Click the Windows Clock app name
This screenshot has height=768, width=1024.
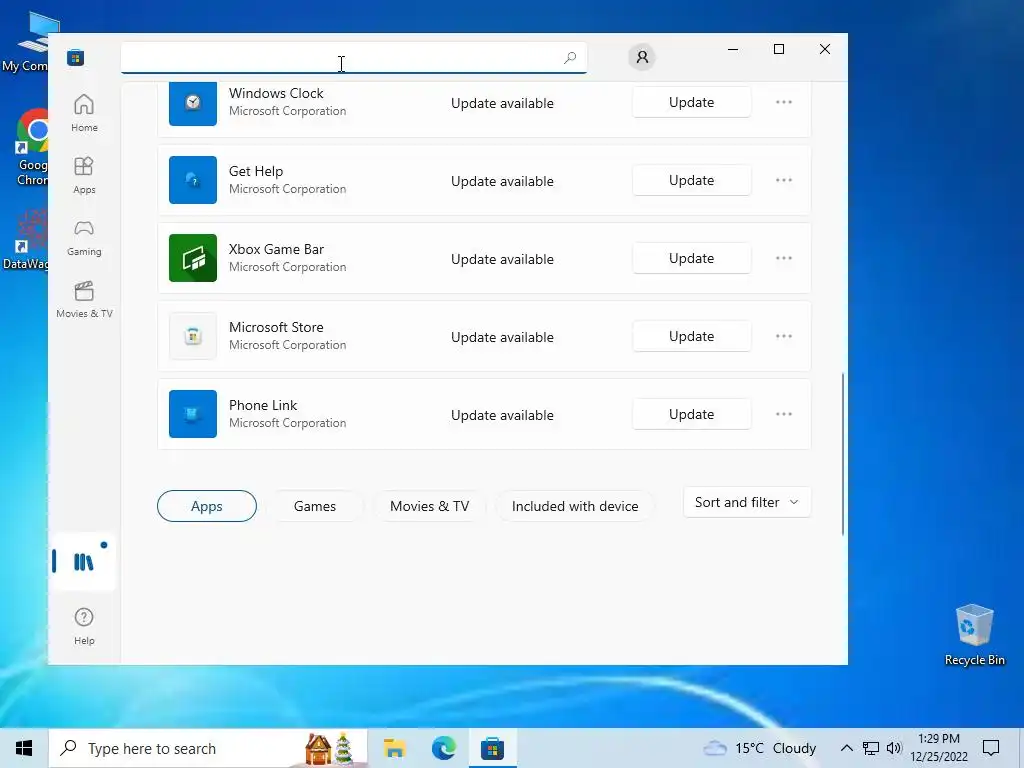coord(276,93)
